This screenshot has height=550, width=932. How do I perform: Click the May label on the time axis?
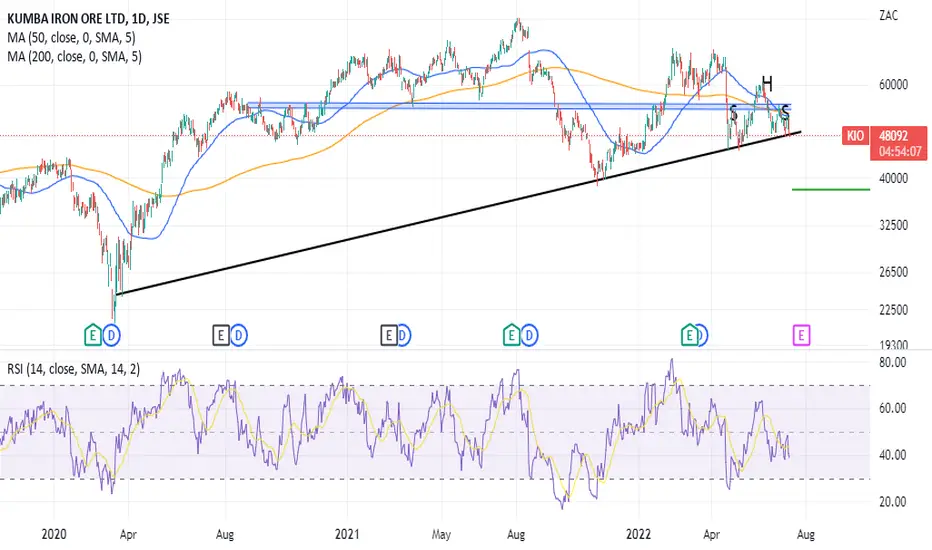[x=441, y=535]
